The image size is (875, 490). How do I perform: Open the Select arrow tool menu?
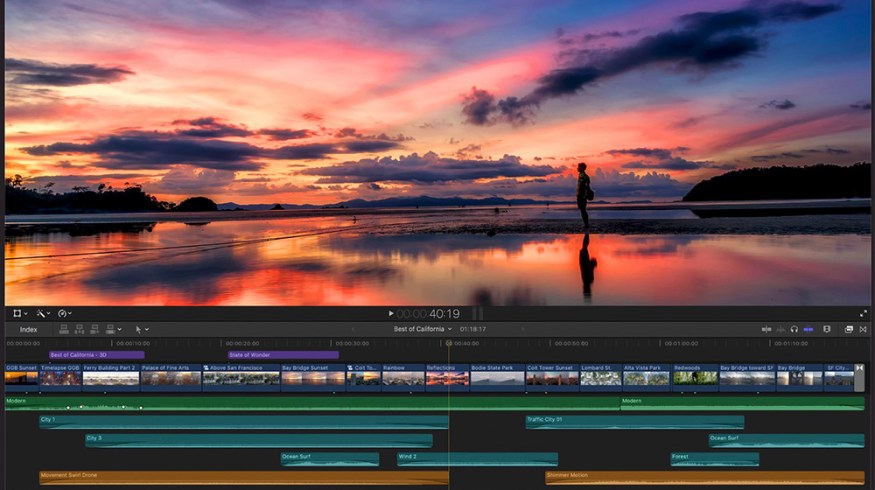click(x=140, y=328)
